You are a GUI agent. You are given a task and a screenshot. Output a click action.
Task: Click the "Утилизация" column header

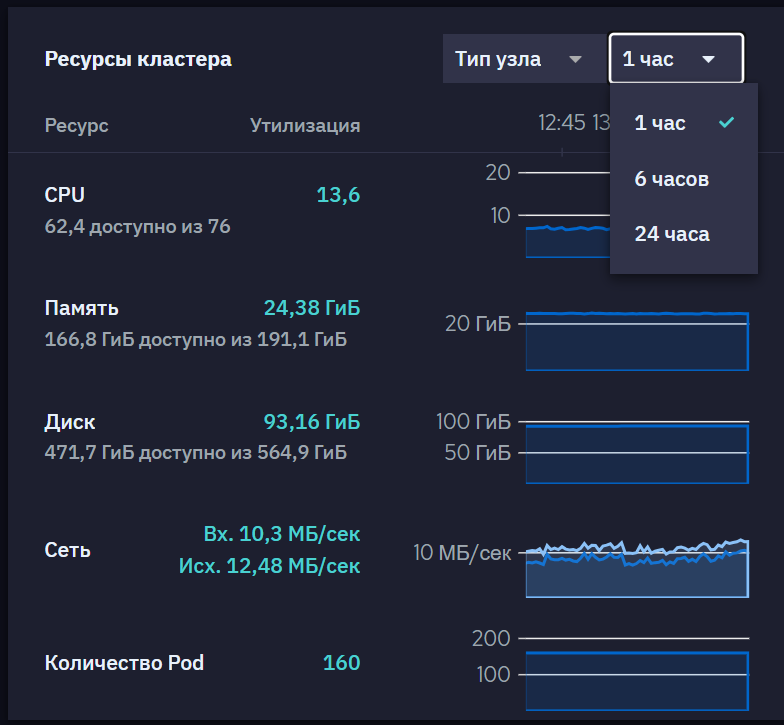click(x=305, y=125)
